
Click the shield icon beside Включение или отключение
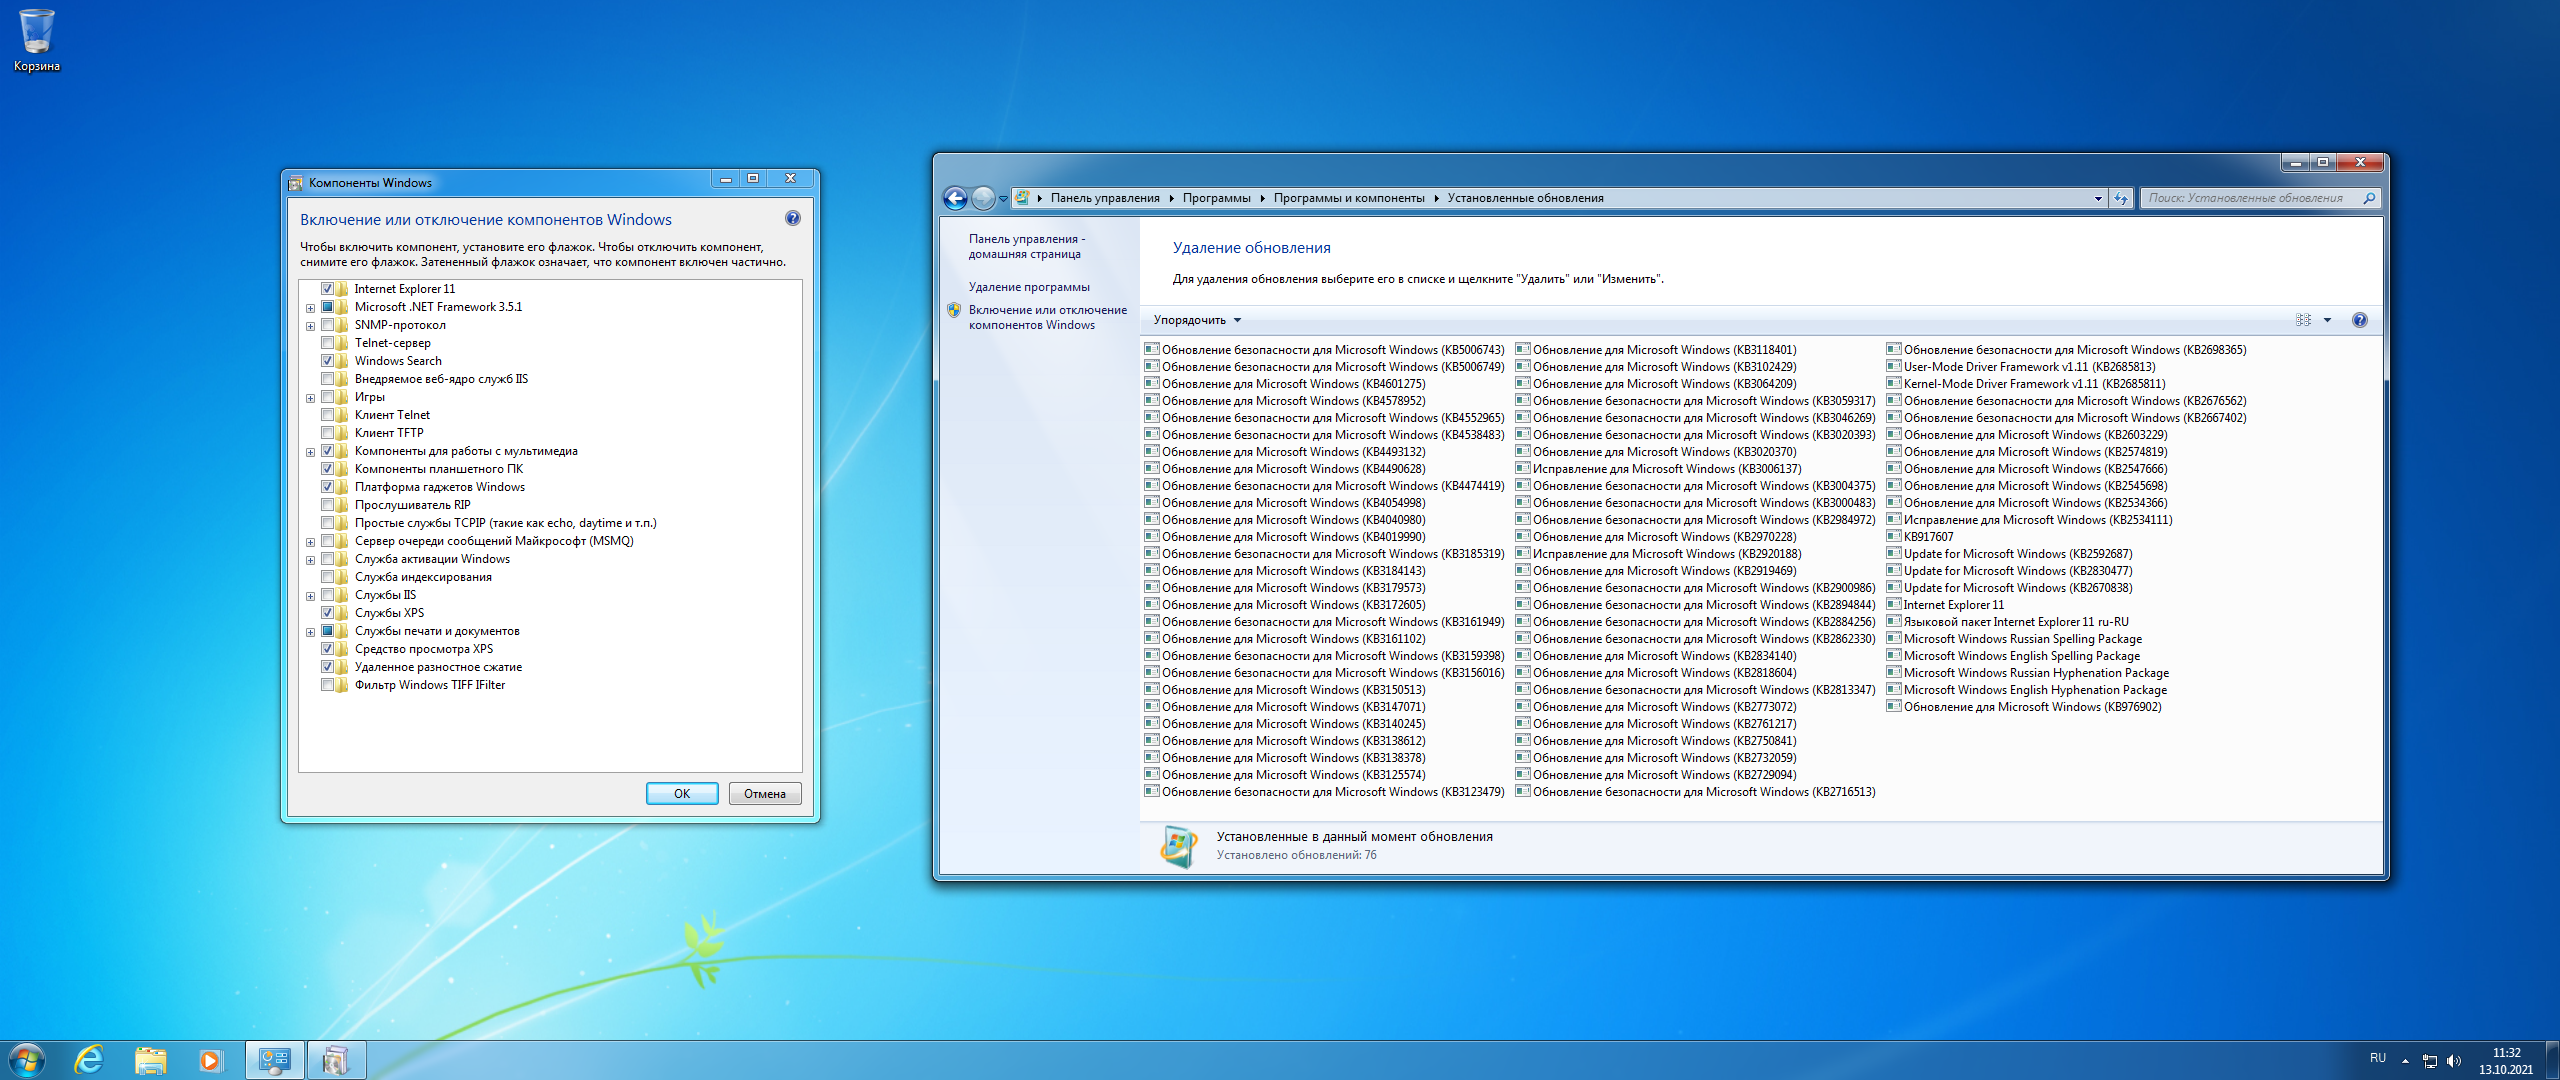pos(954,310)
